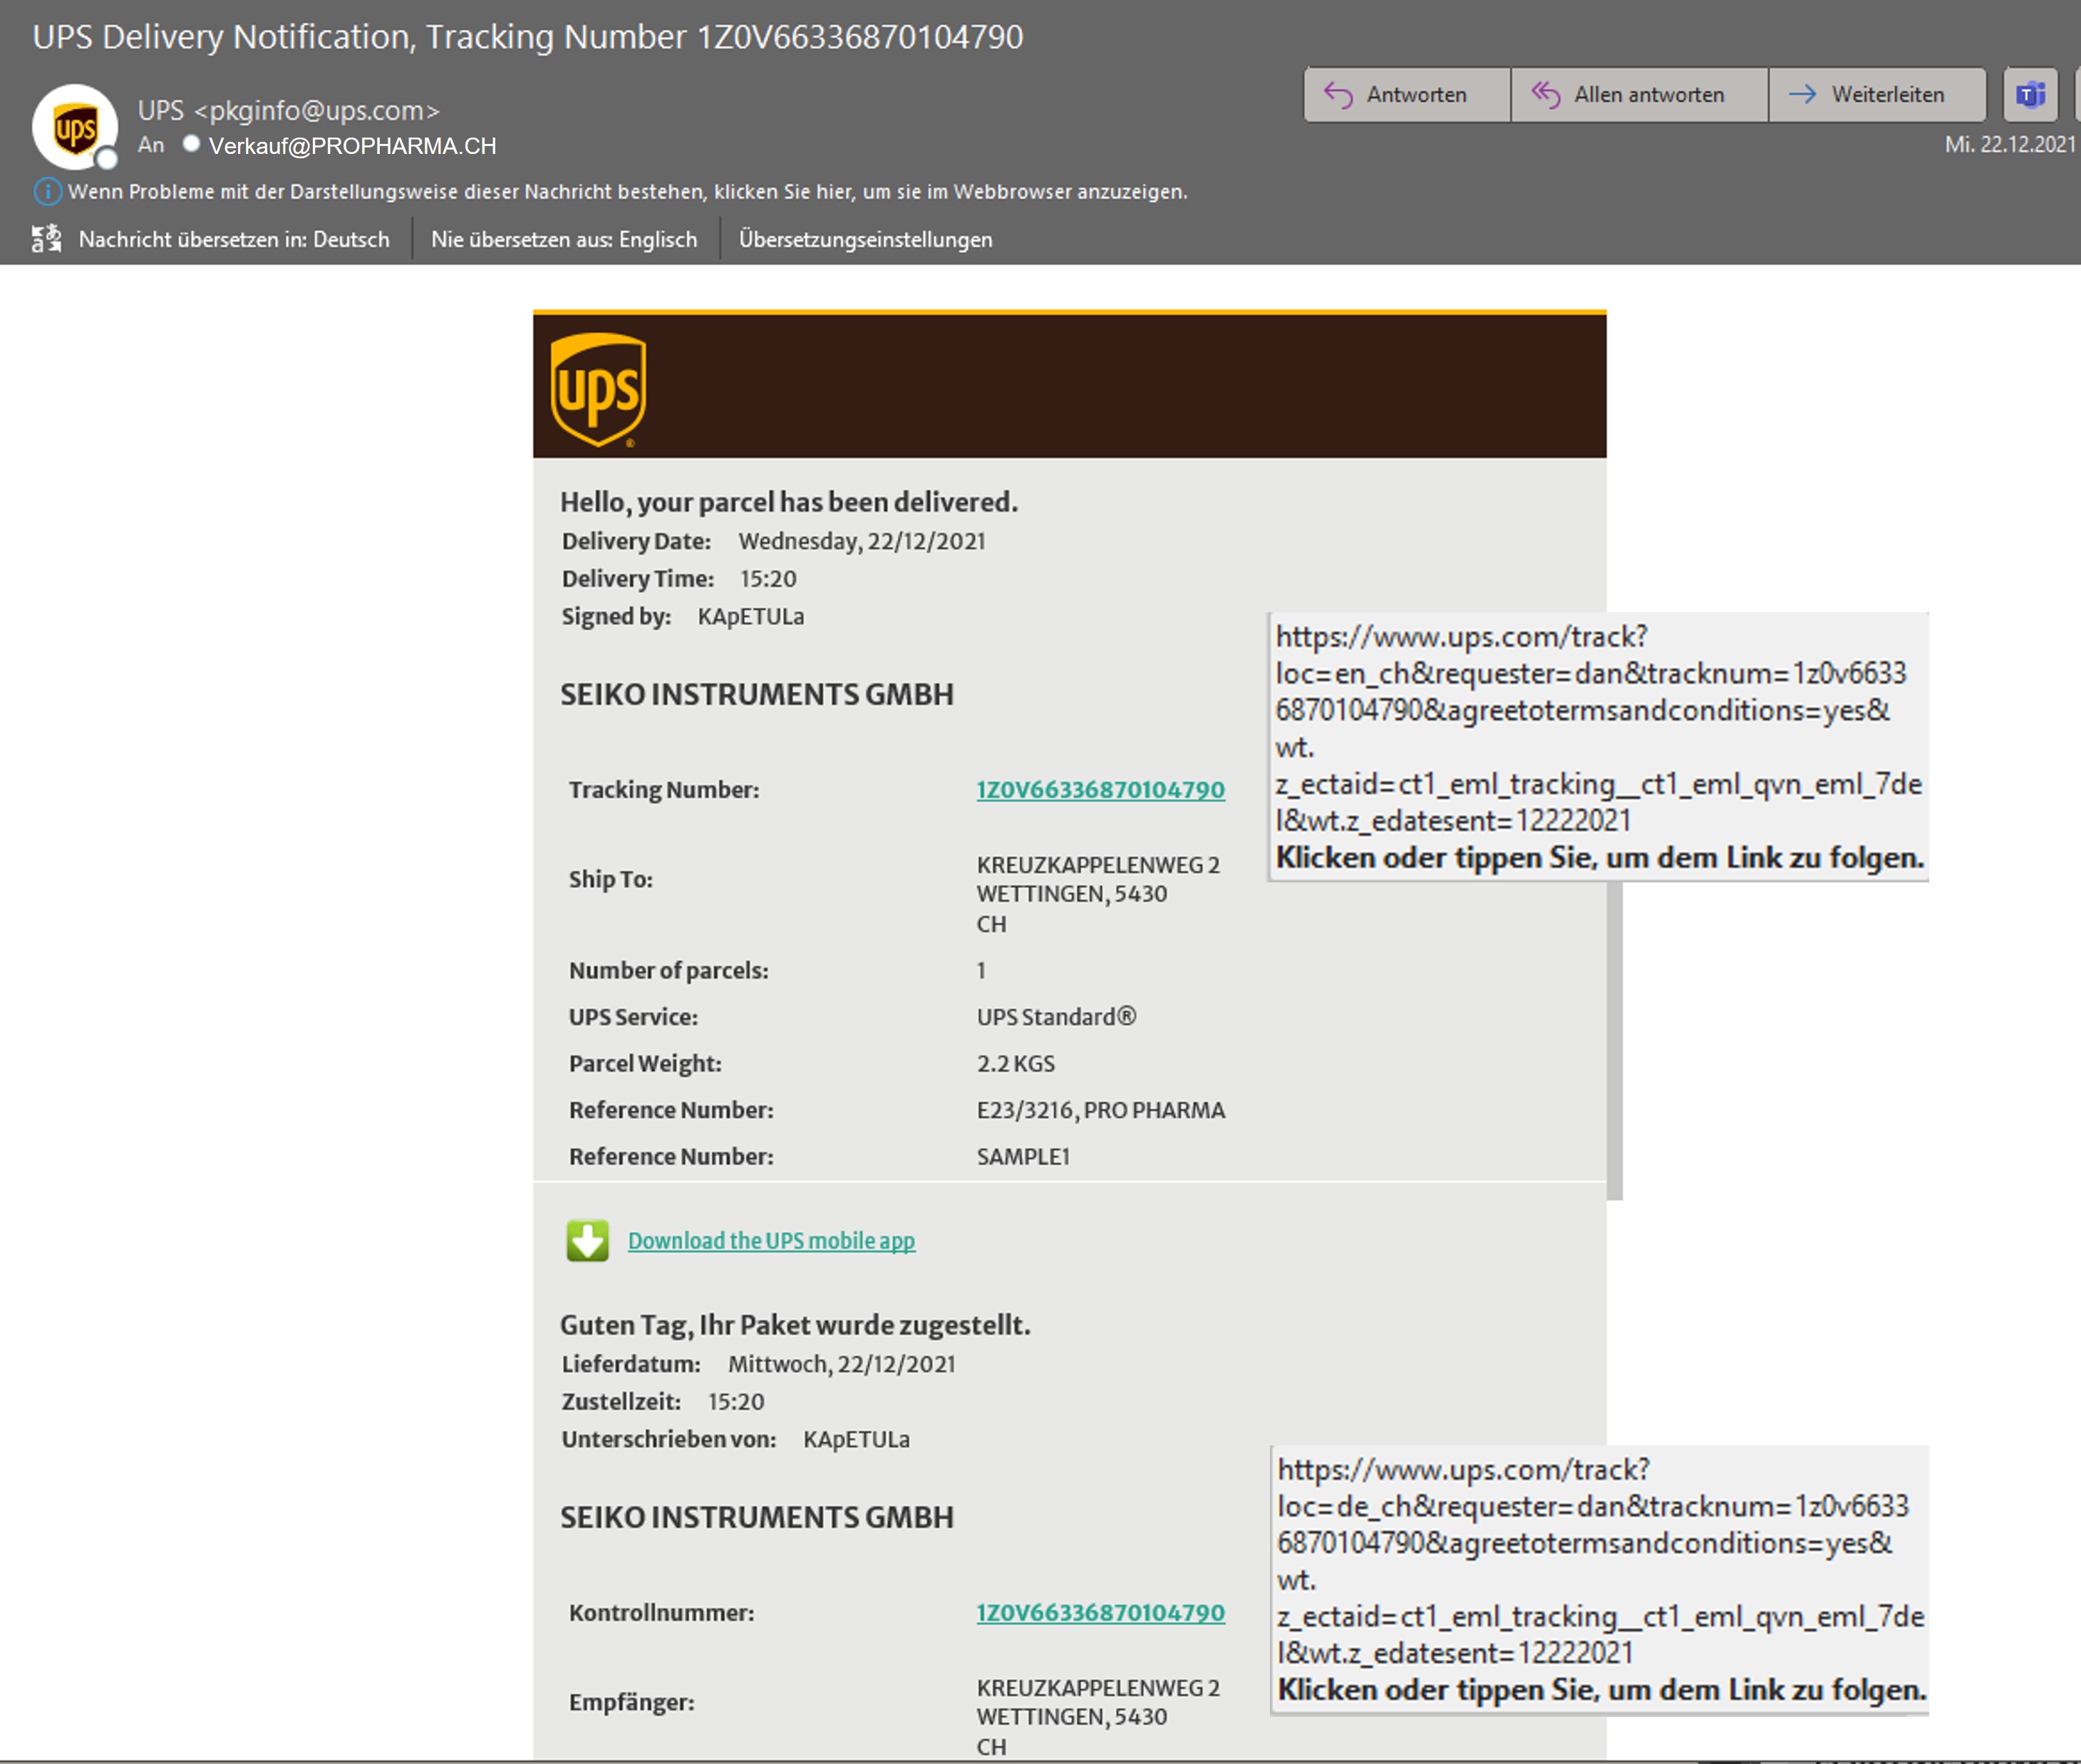Viewport: 2081px width, 1764px height.
Task: Click the green download arrow icon
Action: click(587, 1241)
